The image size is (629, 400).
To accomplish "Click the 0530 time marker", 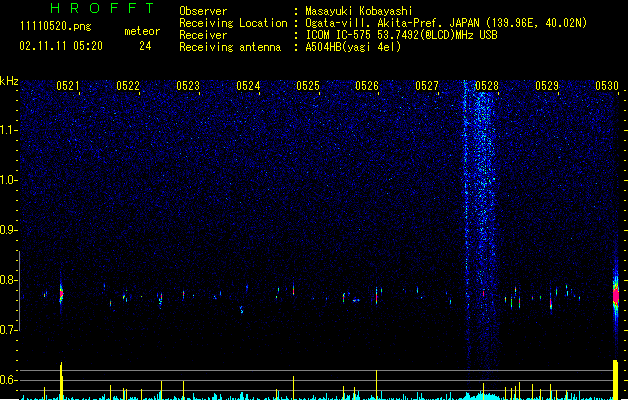I will tap(607, 86).
